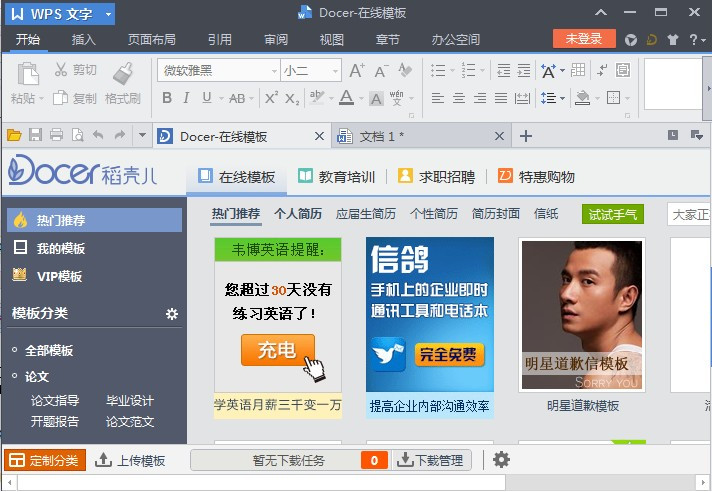Click the decrease font size icon

381,70
